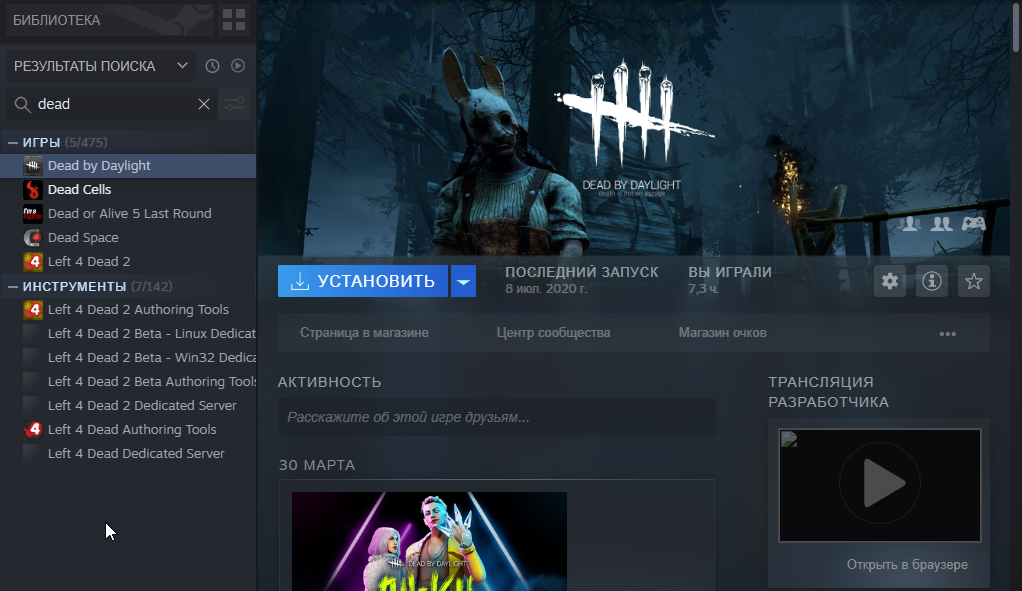Show more links via three dots
The height and width of the screenshot is (591, 1022).
(x=948, y=334)
